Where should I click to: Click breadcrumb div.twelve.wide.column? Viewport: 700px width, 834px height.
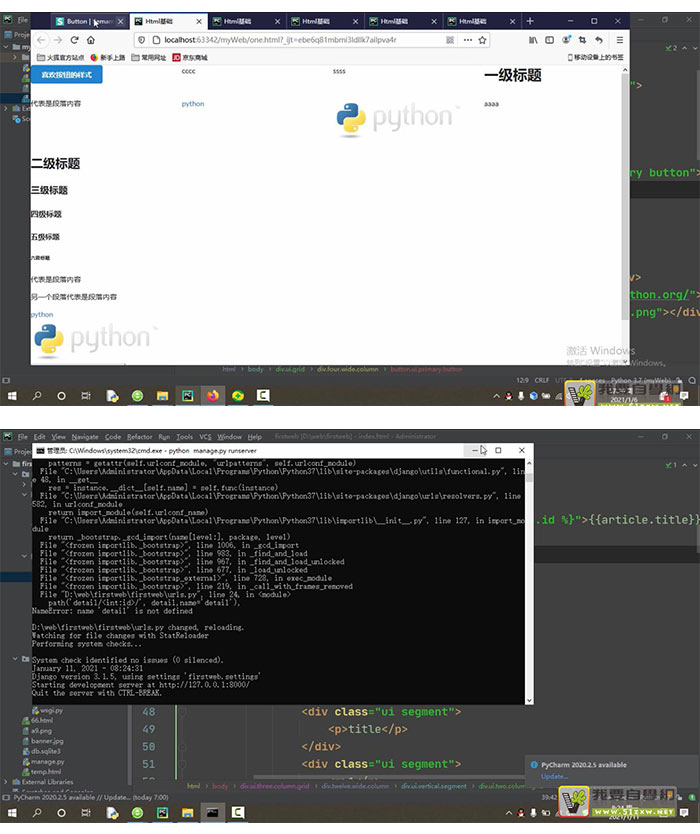pos(355,786)
